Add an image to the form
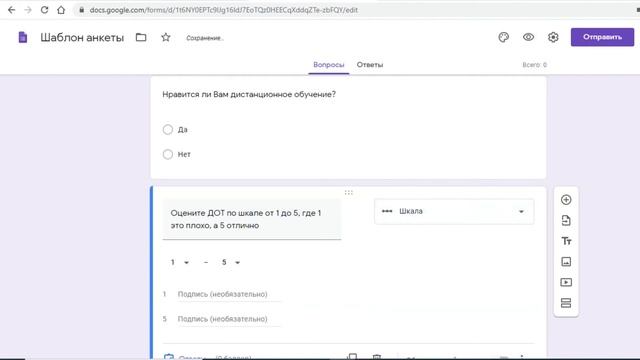This screenshot has height=360, width=640. point(566,262)
